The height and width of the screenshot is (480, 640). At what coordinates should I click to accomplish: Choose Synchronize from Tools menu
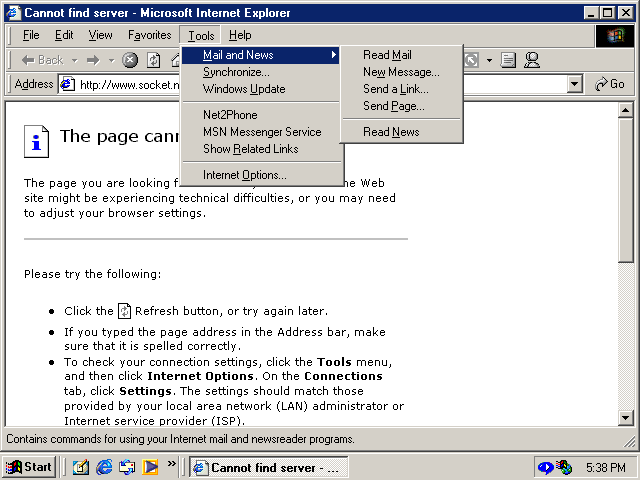click(x=260, y=72)
